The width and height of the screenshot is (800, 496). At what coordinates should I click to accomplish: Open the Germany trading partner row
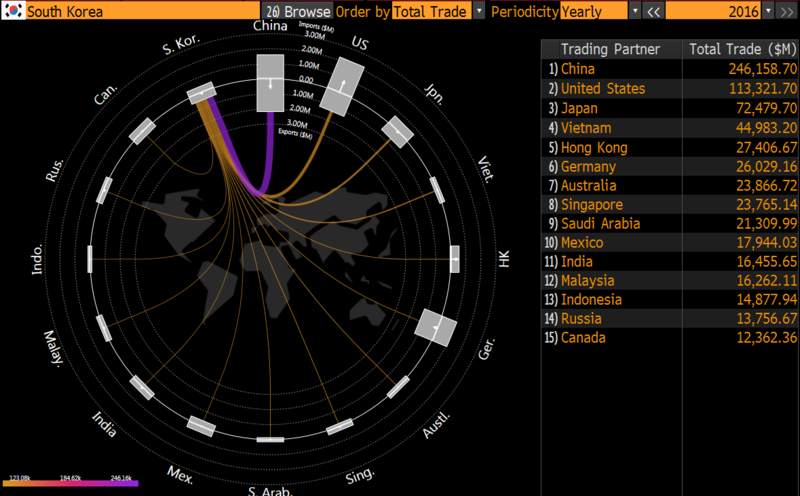(x=670, y=166)
